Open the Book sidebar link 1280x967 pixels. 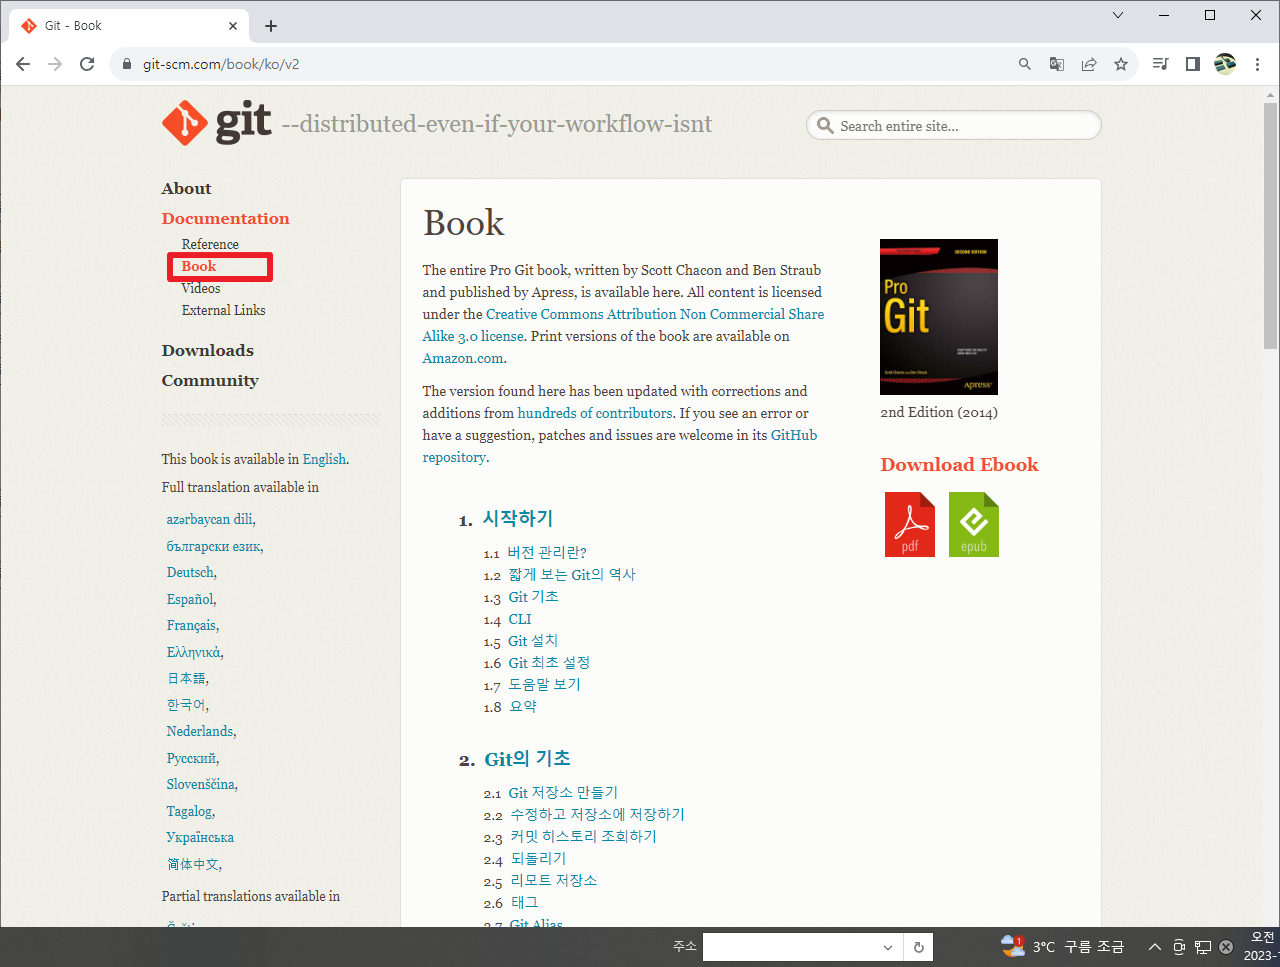[x=199, y=266]
